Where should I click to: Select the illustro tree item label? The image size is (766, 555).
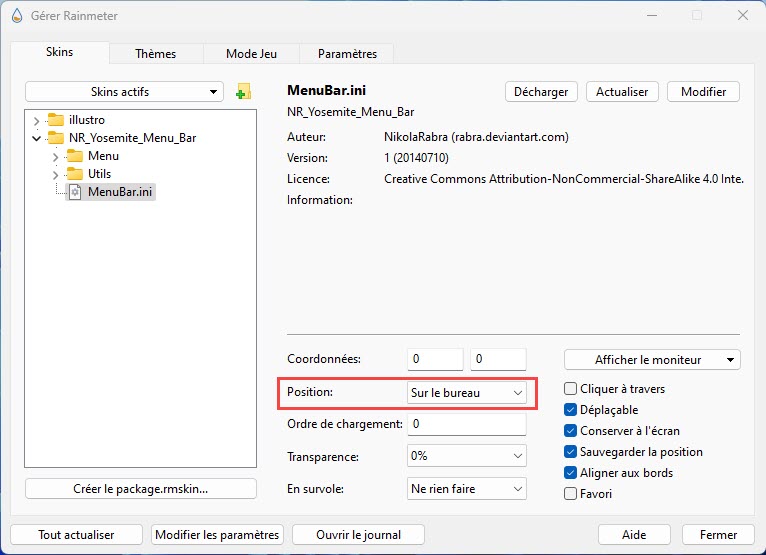tap(86, 120)
